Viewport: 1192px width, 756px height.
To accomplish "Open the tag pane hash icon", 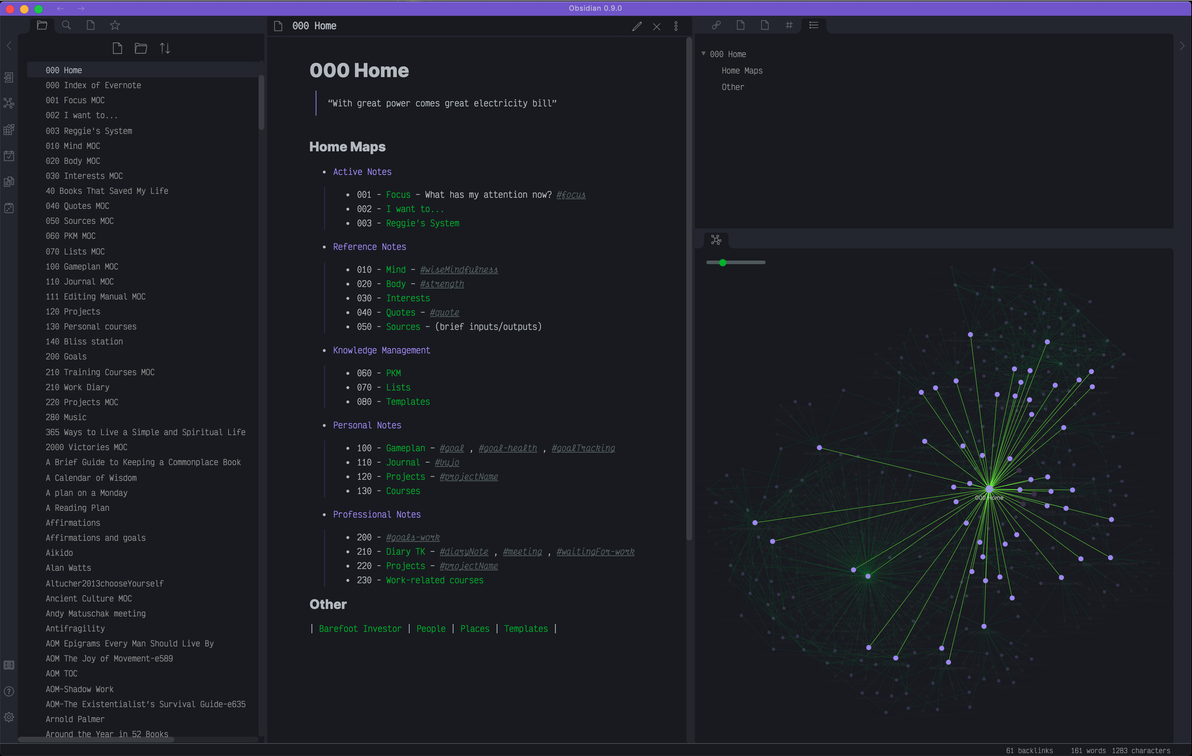I will 789,25.
